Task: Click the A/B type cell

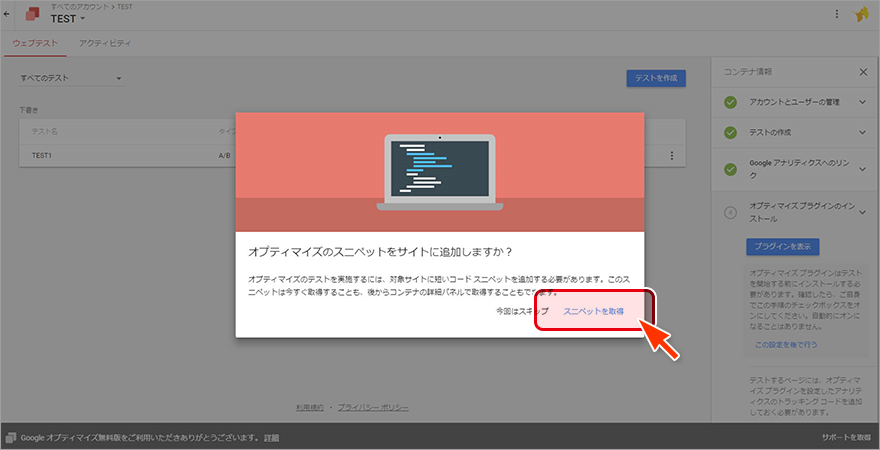Action: 224,156
